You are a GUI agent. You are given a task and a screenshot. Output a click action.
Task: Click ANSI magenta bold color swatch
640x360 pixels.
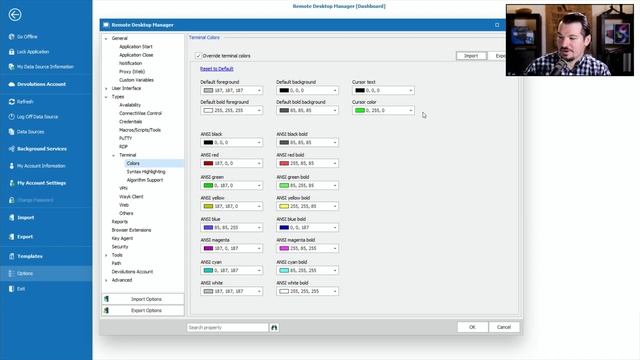[284, 249]
